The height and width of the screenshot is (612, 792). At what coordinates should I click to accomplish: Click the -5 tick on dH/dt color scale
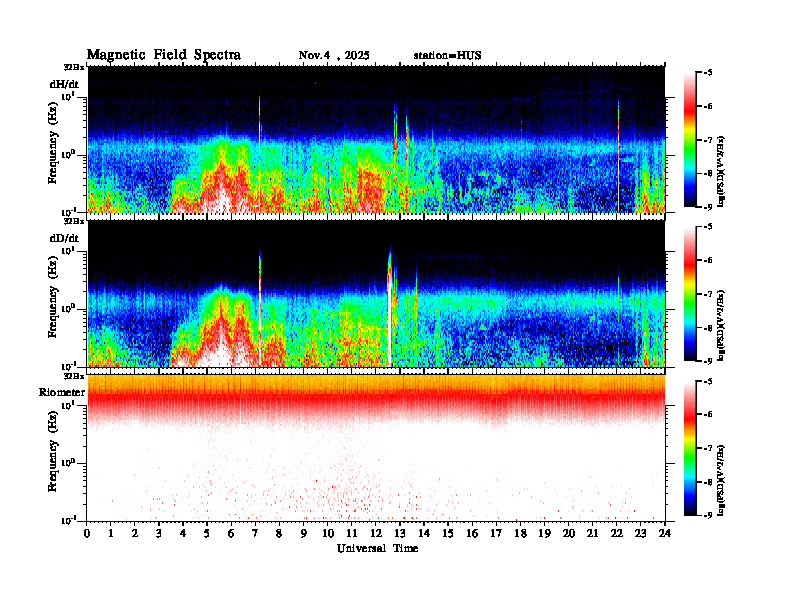coord(708,73)
